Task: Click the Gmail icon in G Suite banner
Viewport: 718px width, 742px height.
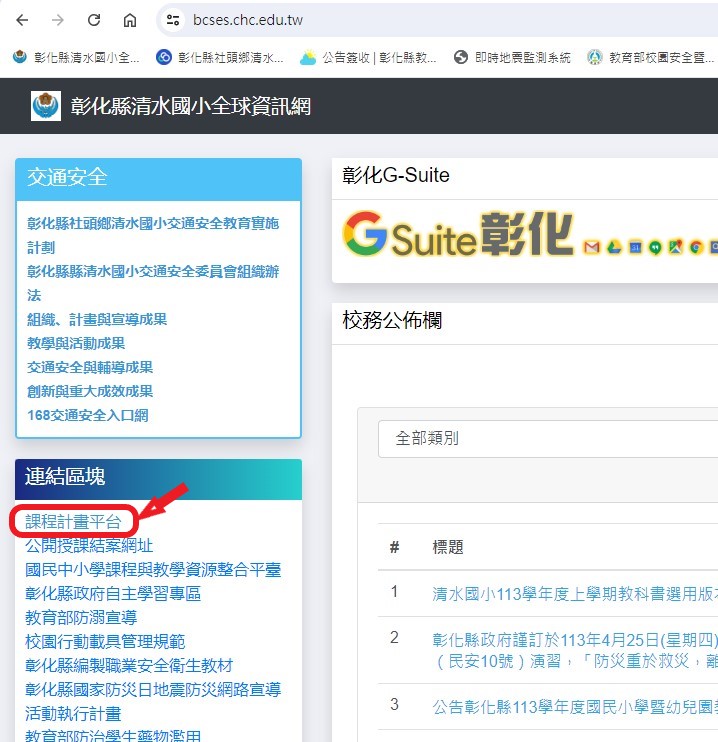Action: pos(592,247)
